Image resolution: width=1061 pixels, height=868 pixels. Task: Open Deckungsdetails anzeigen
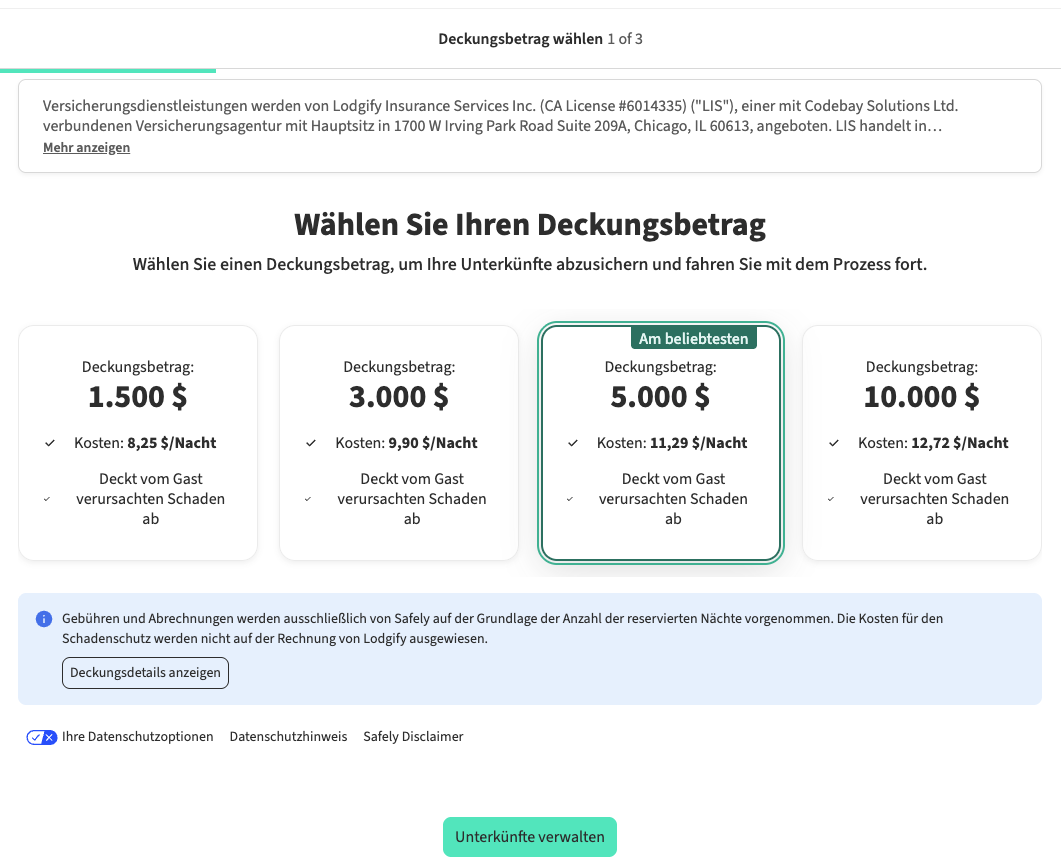coord(145,673)
